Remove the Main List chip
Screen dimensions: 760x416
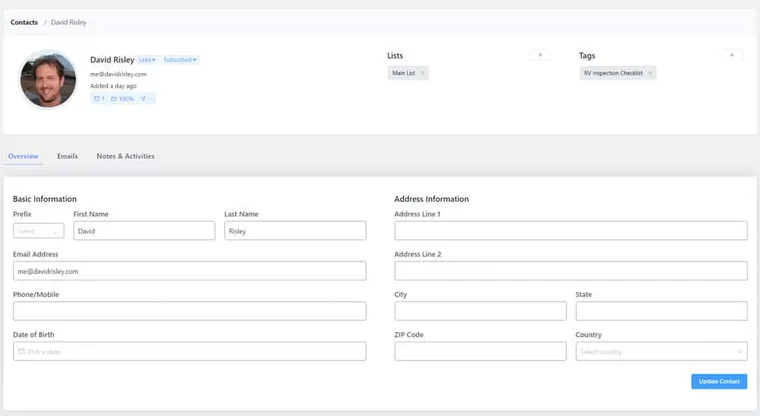[x=422, y=73]
